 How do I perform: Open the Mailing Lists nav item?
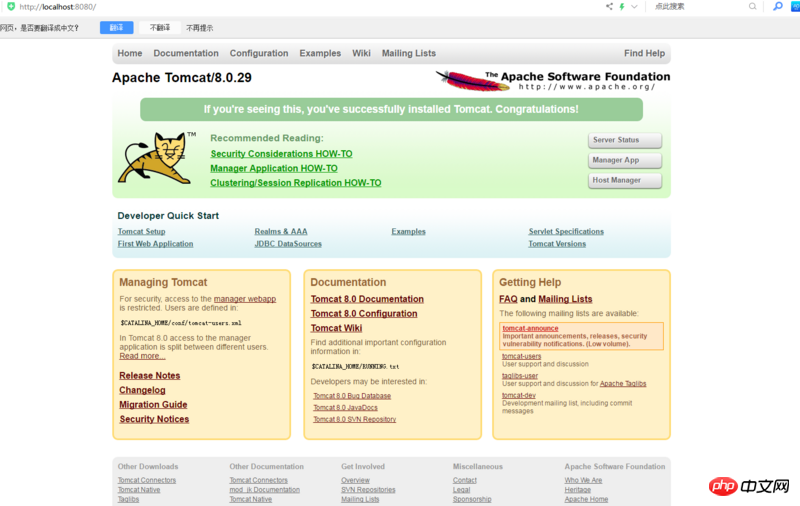point(409,53)
